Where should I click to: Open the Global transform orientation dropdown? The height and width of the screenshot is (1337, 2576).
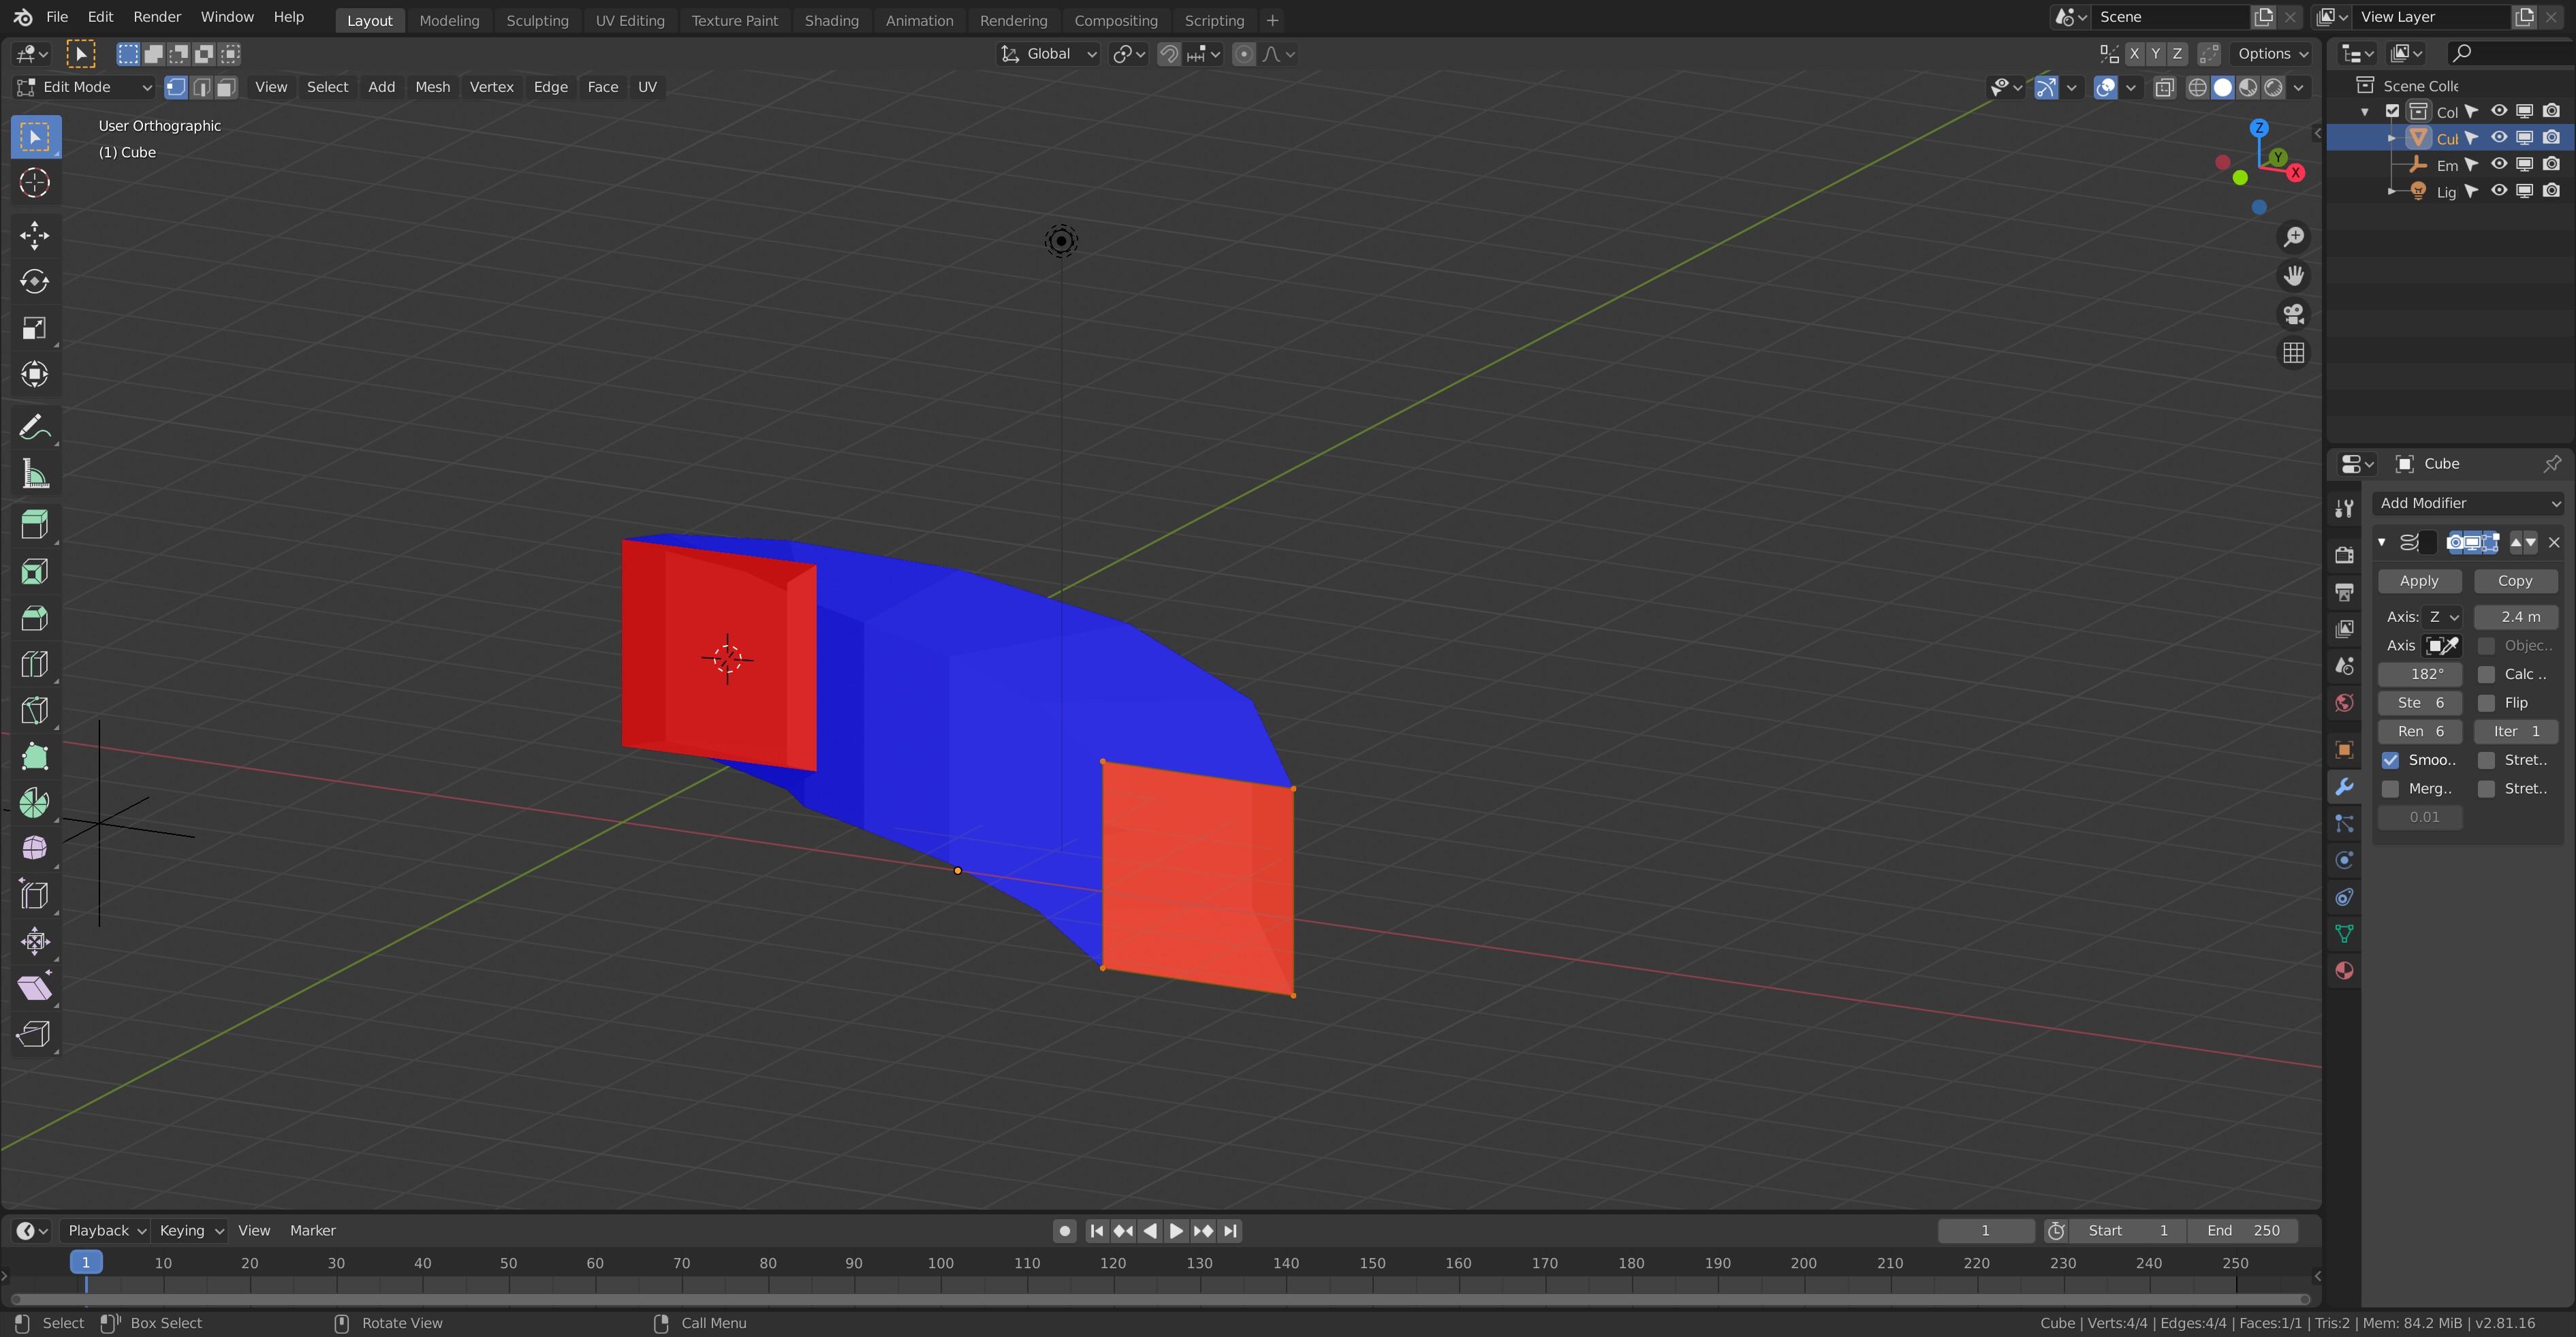1049,54
